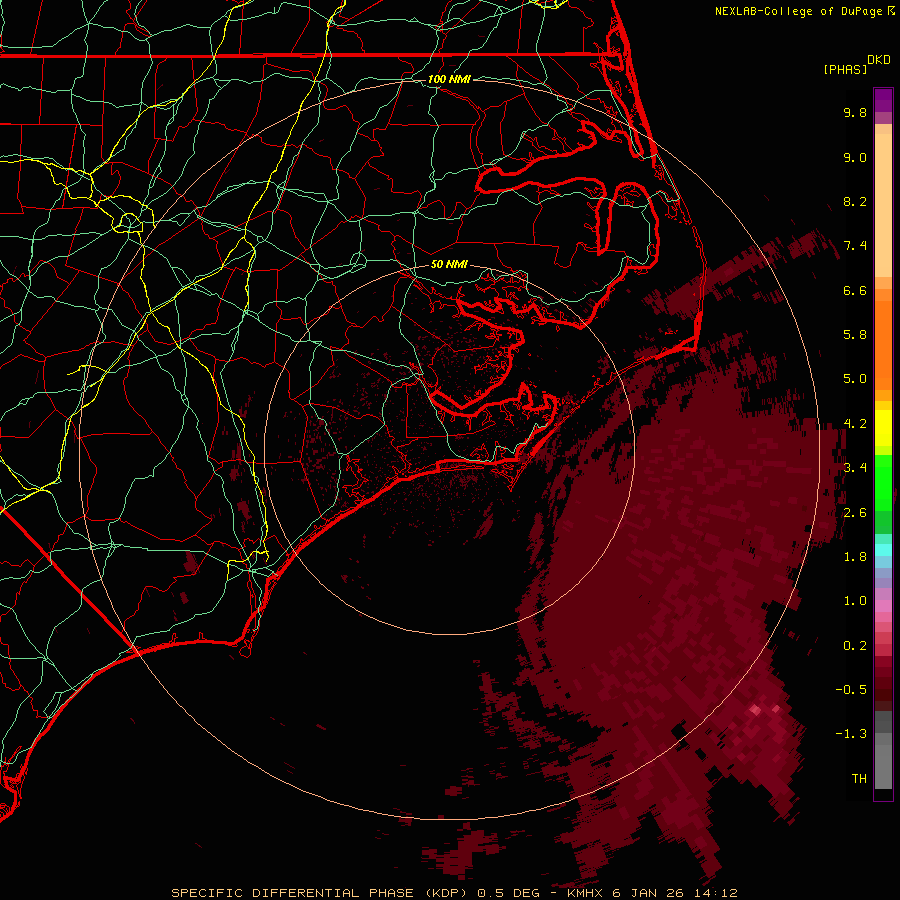Click the 1.8 legend value

click(x=855, y=556)
